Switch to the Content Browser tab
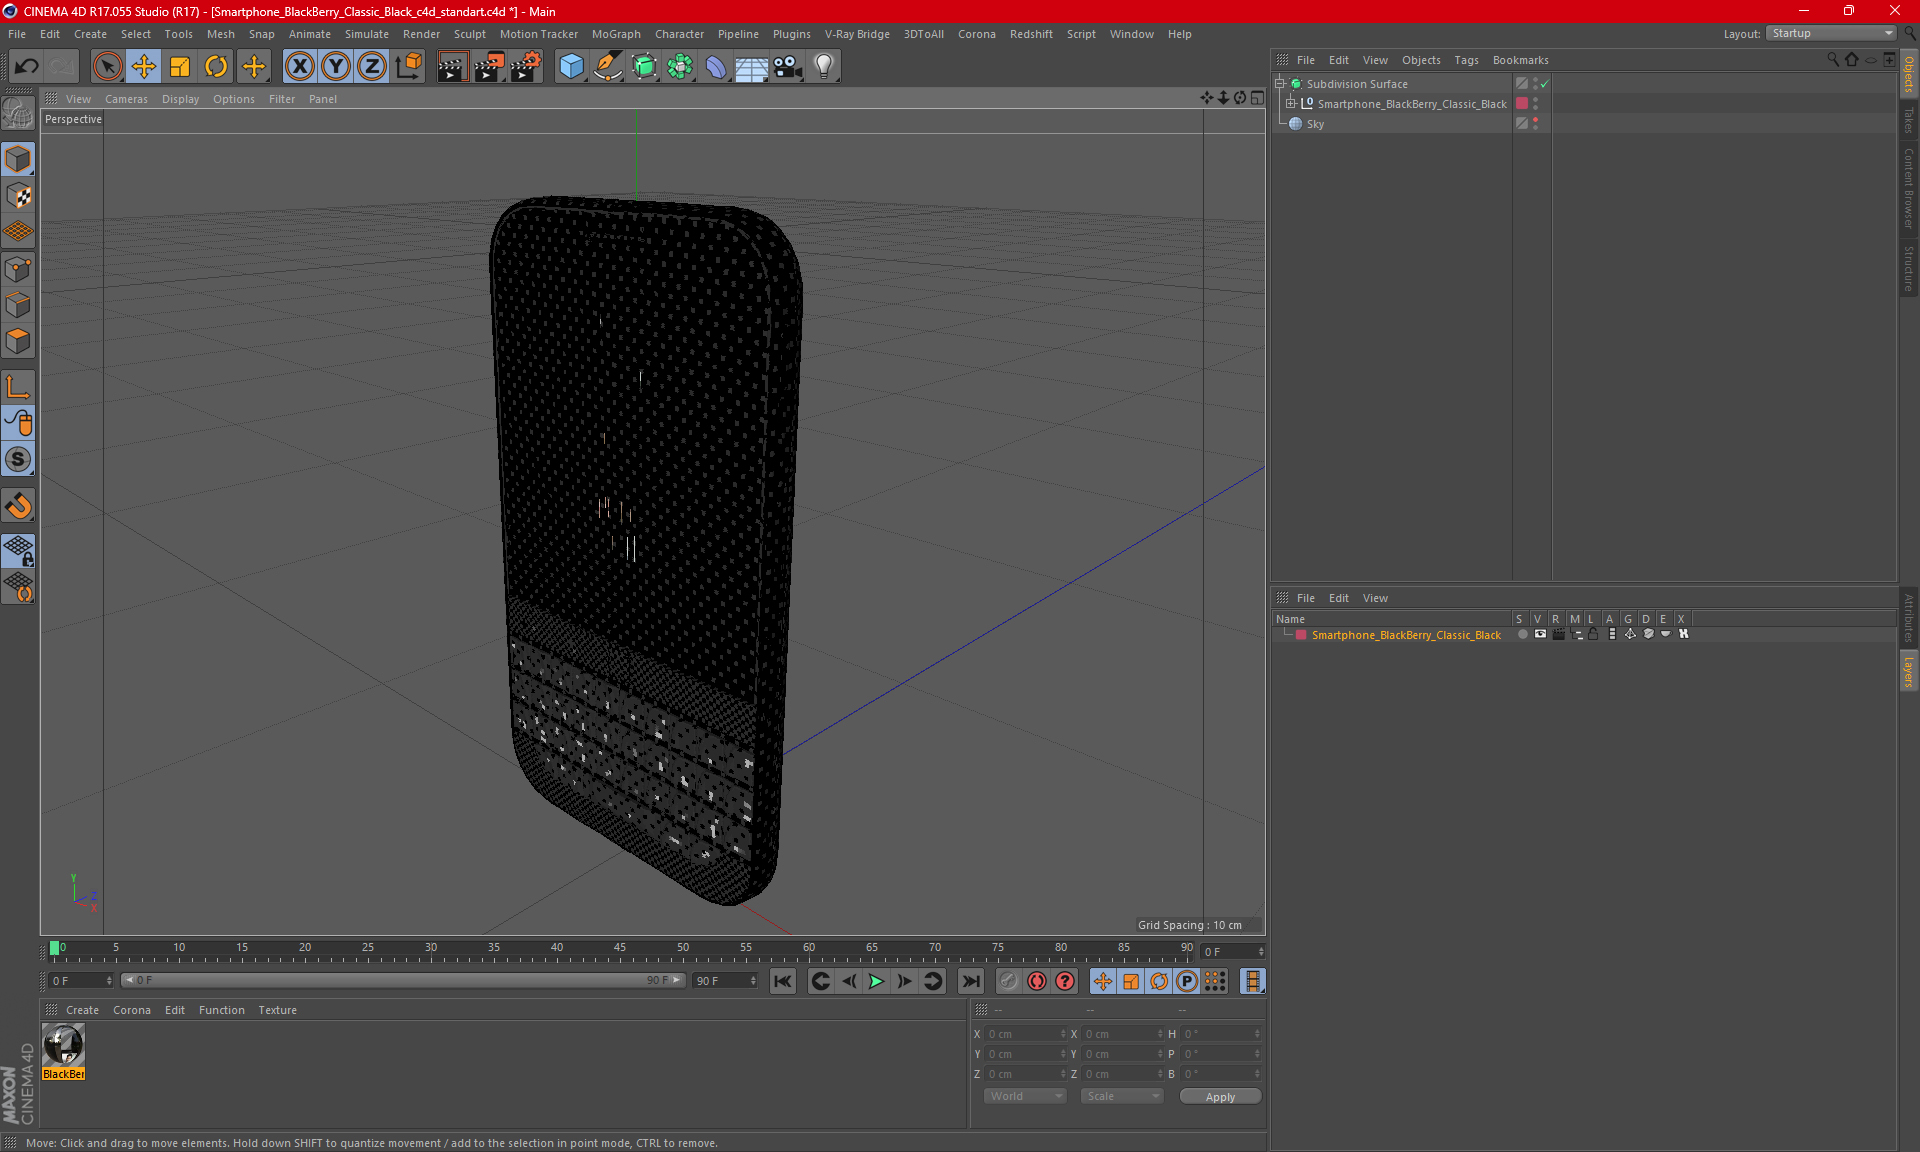Viewport: 1920px width, 1152px height. pos(1908,187)
